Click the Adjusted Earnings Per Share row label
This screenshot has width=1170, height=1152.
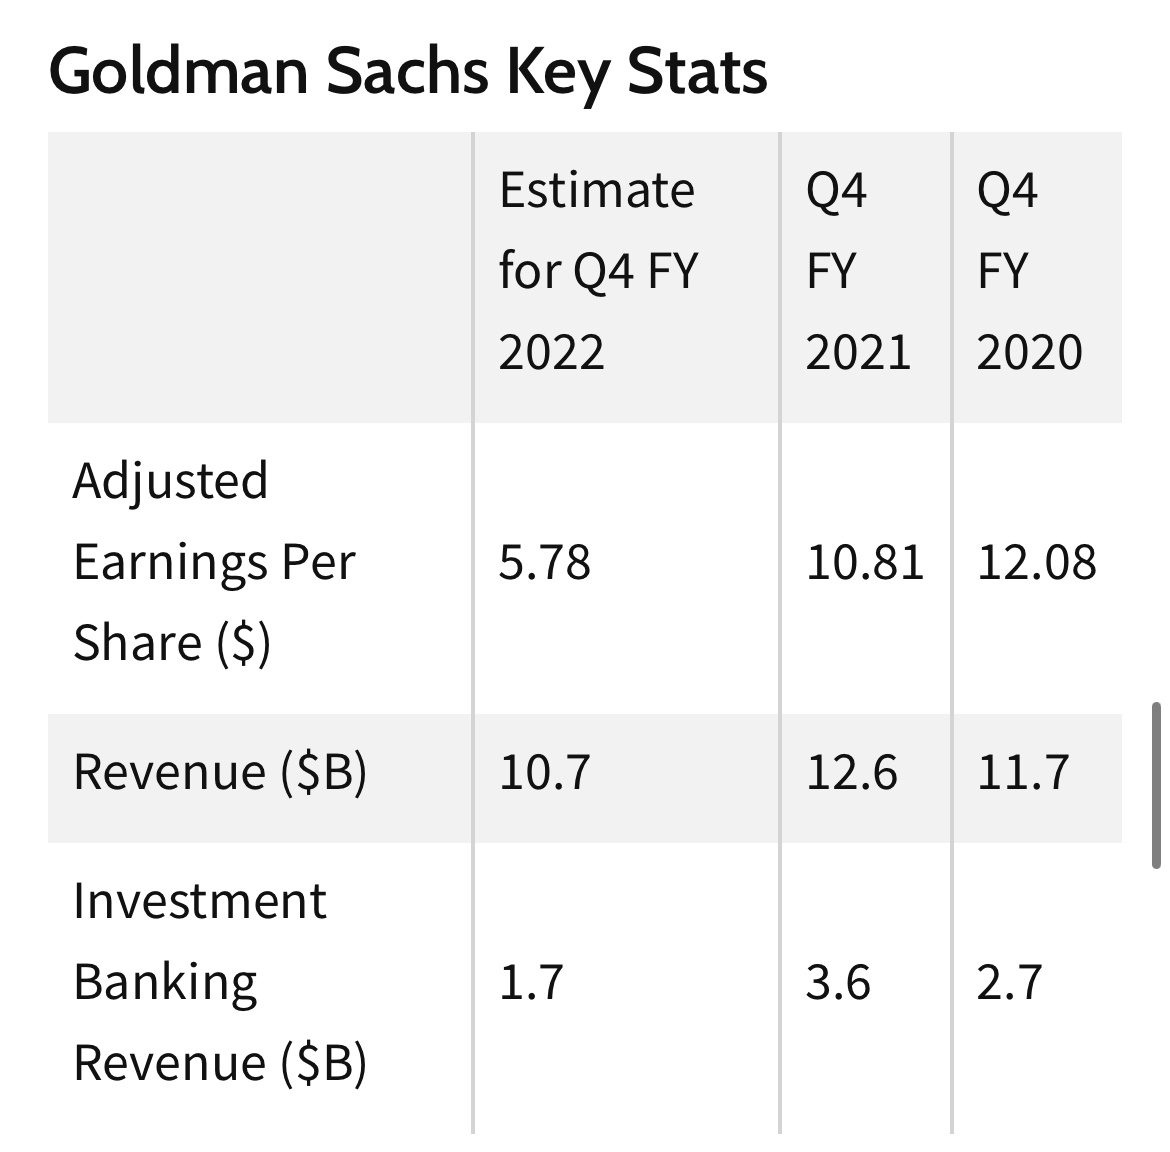click(214, 562)
